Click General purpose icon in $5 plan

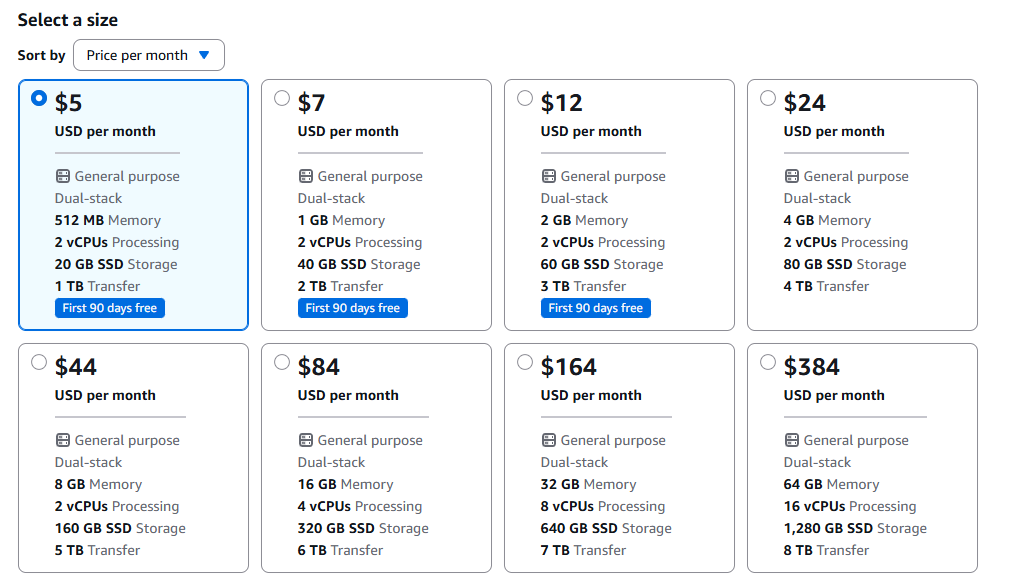tap(62, 176)
